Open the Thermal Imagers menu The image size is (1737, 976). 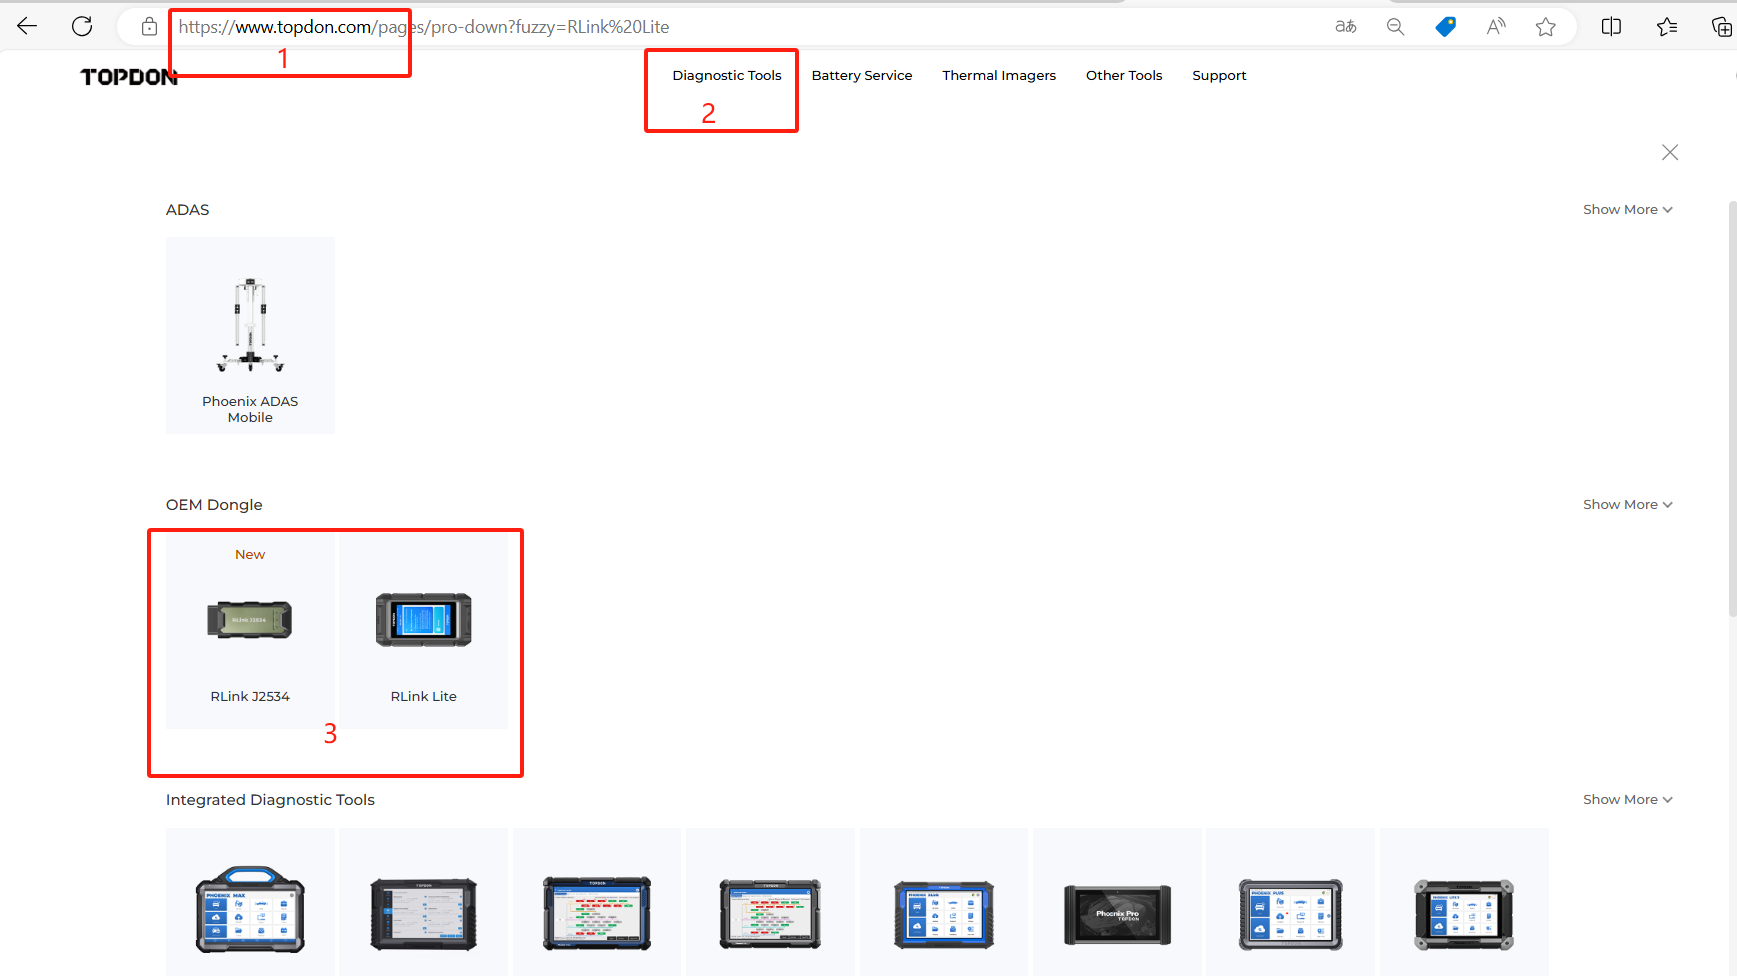[x=999, y=75]
